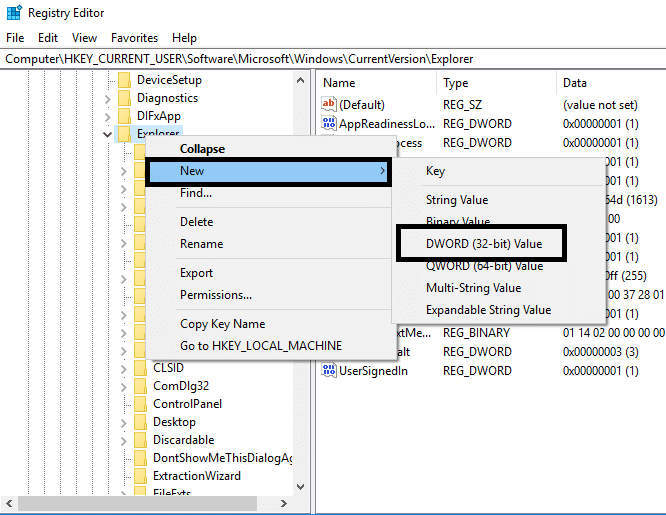Collapse the Explorer tree node arrow

[107, 134]
